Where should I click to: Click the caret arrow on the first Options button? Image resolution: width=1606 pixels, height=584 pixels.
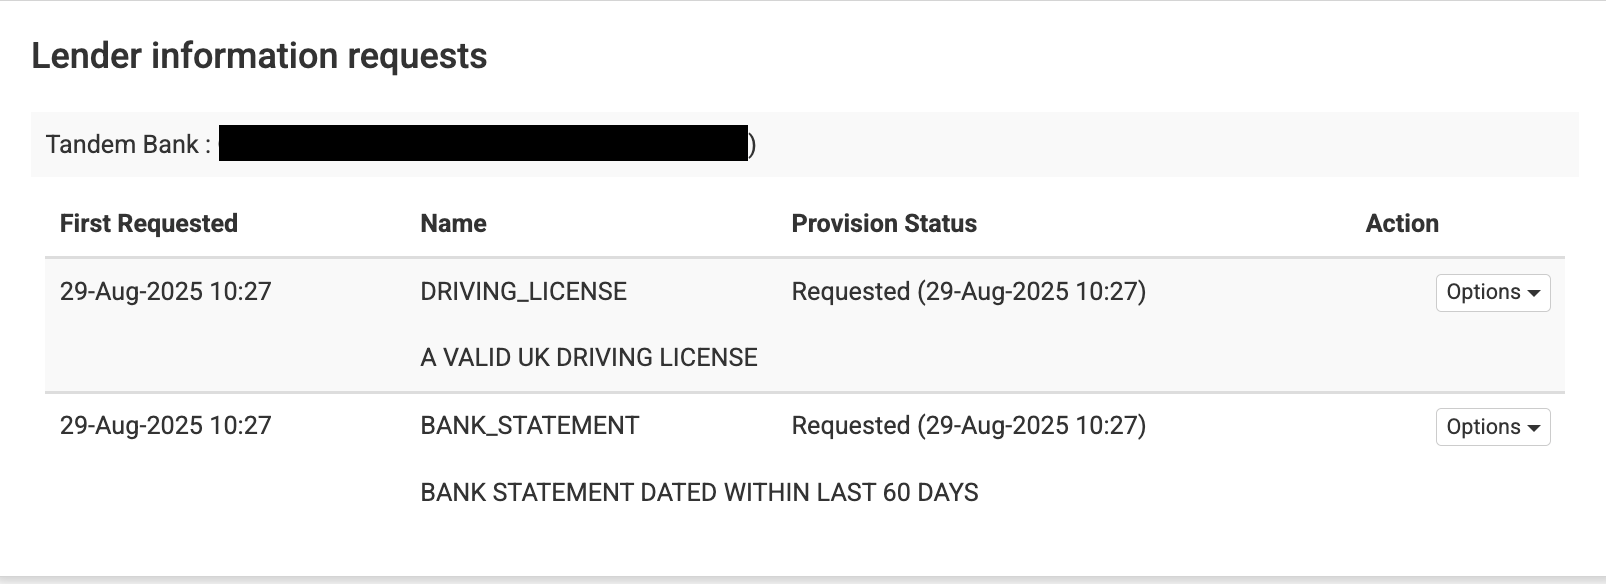[1534, 293]
